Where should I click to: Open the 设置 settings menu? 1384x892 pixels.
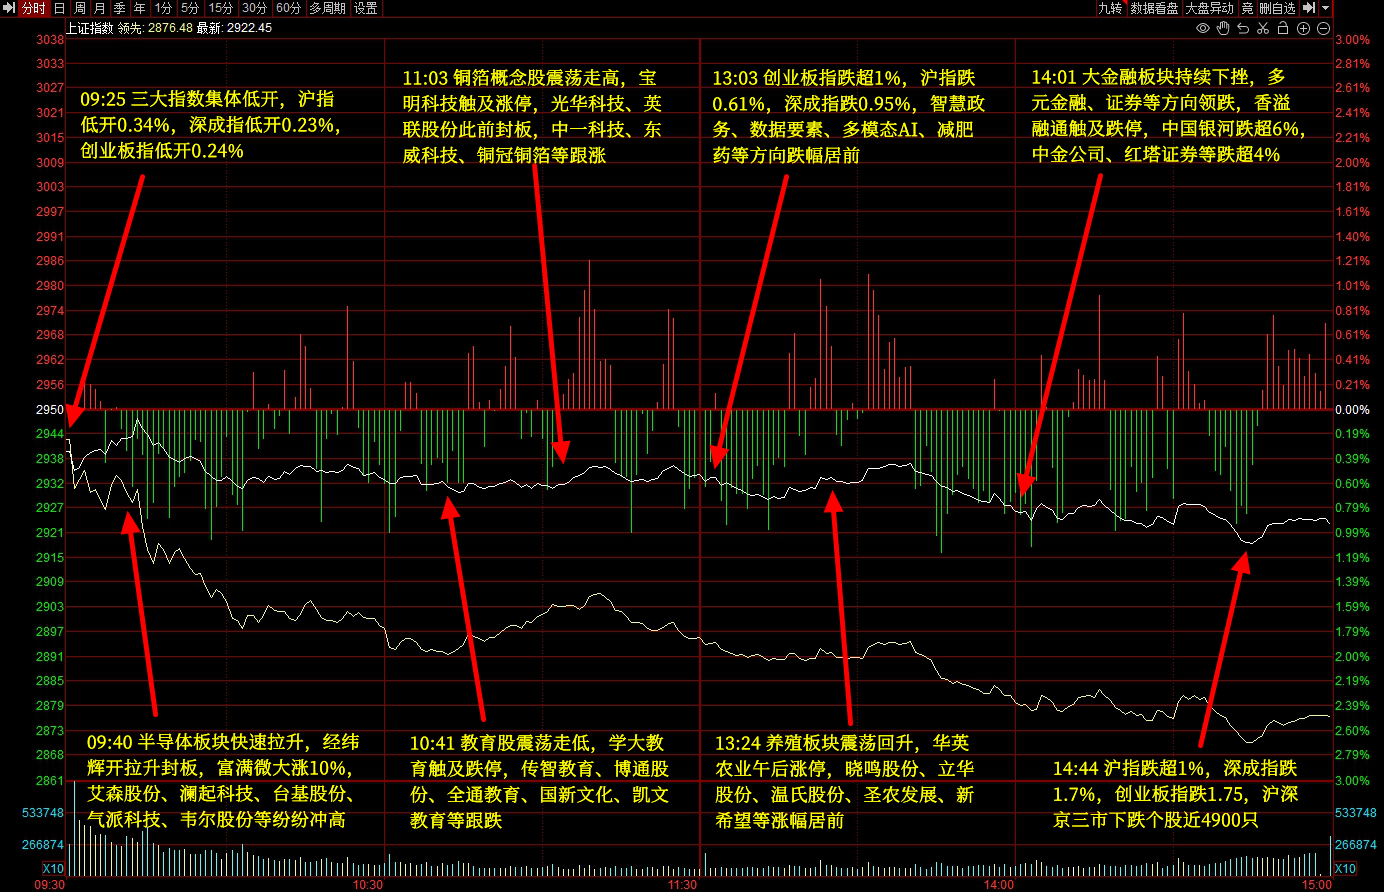[x=366, y=8]
